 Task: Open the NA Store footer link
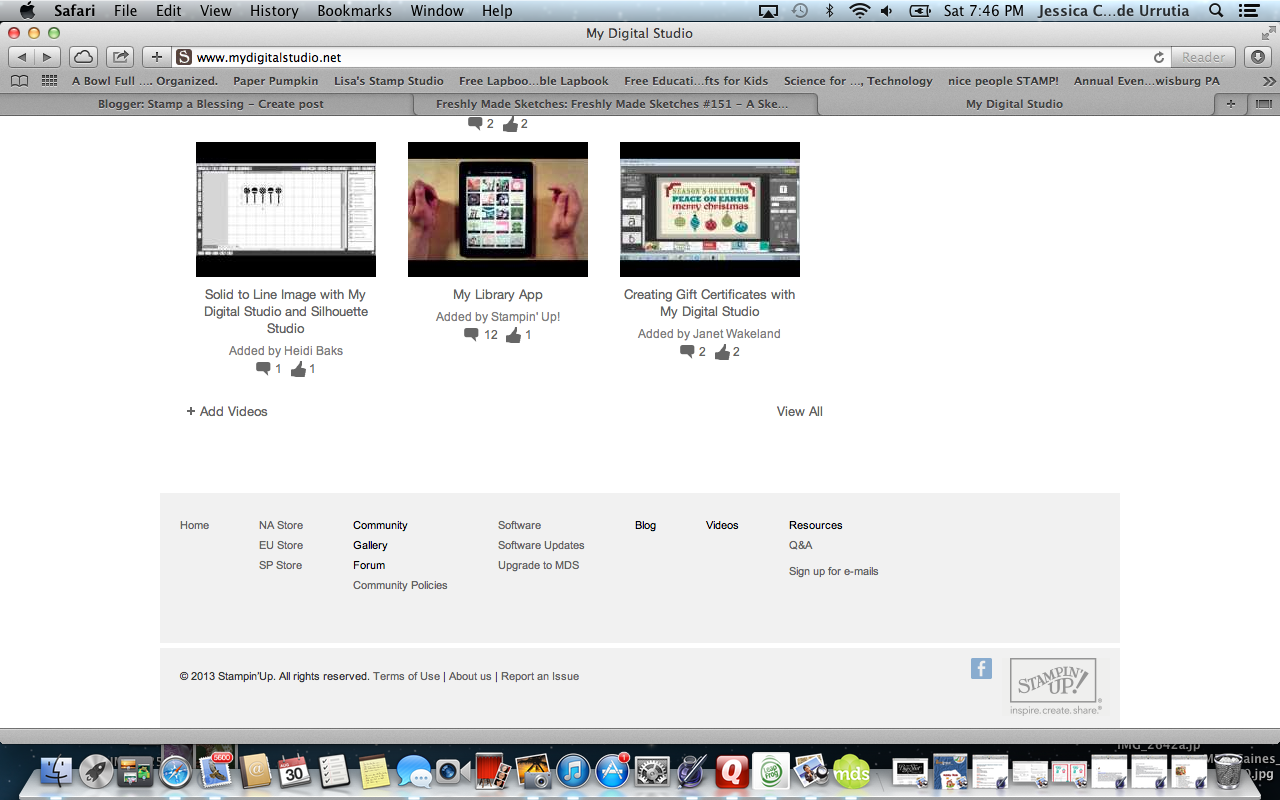tap(281, 525)
